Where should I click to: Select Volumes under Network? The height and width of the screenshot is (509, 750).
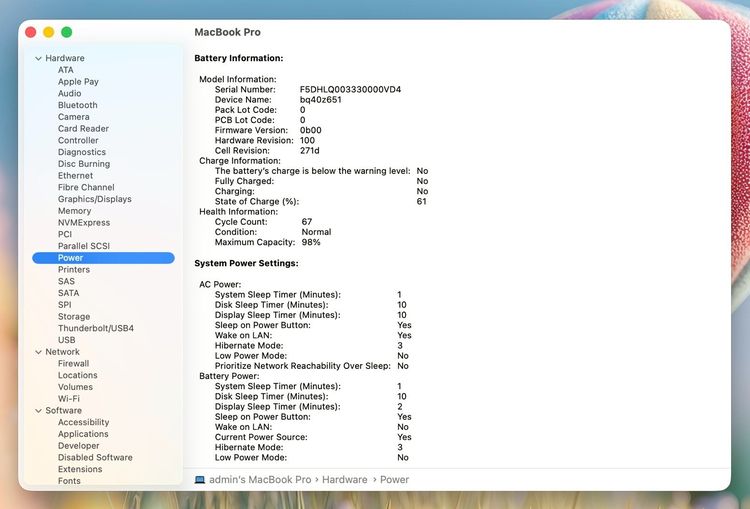75,387
